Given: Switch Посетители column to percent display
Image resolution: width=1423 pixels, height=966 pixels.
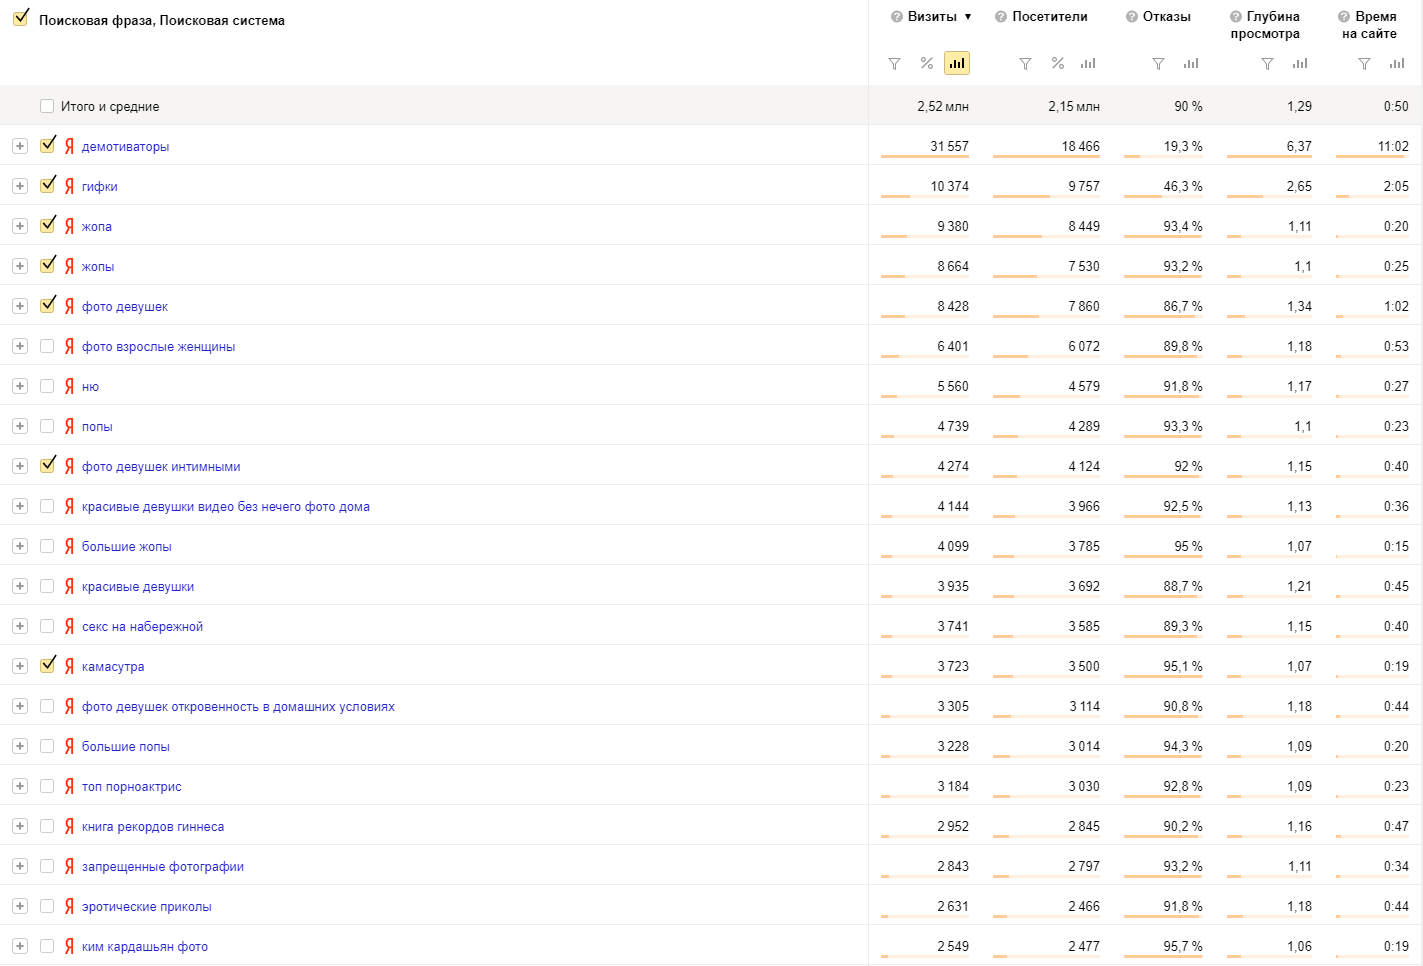Looking at the screenshot, I should click(1057, 64).
